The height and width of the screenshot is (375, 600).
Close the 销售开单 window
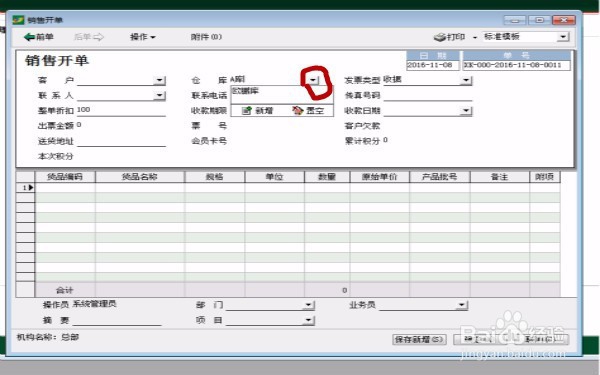pyautogui.click(x=564, y=20)
